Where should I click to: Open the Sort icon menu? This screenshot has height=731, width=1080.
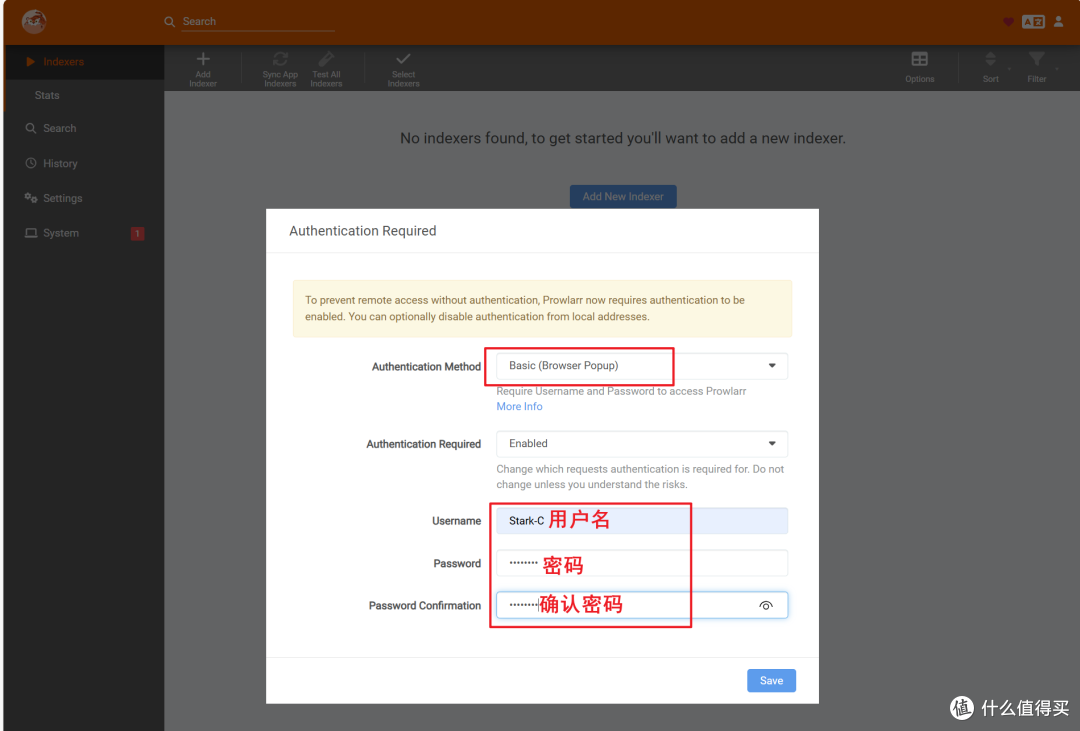[x=990, y=59]
